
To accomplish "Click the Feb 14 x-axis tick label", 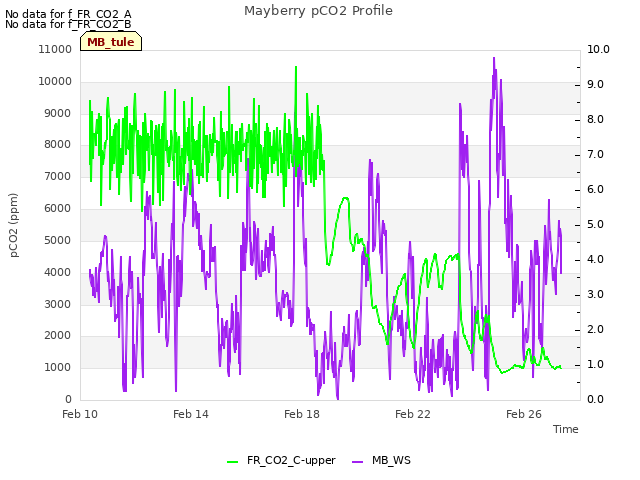I will [191, 414].
